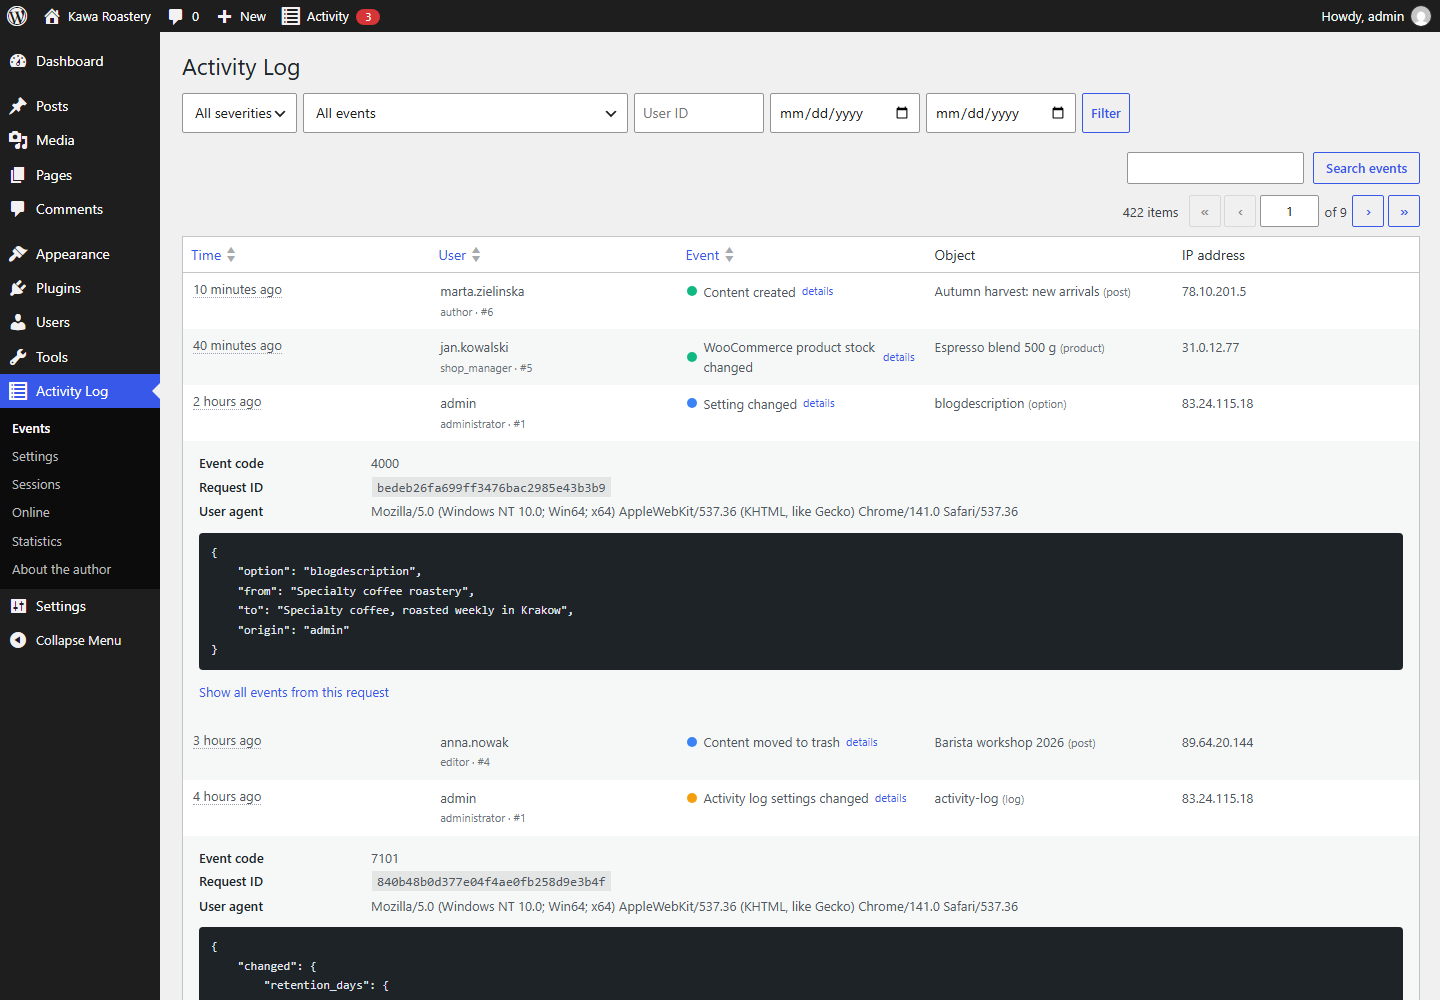Click the comments bubble icon in admin bar
Screen dimensions: 1440x1000
pyautogui.click(x=176, y=17)
